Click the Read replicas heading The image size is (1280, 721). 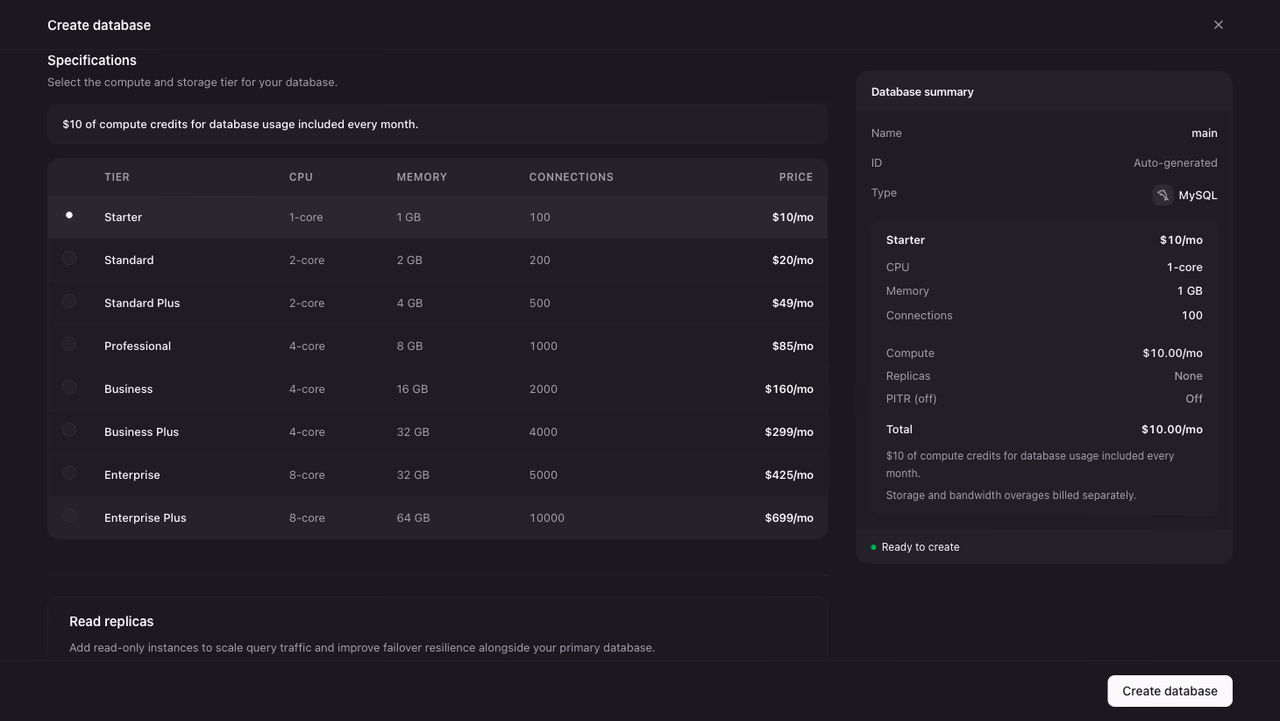[111, 622]
